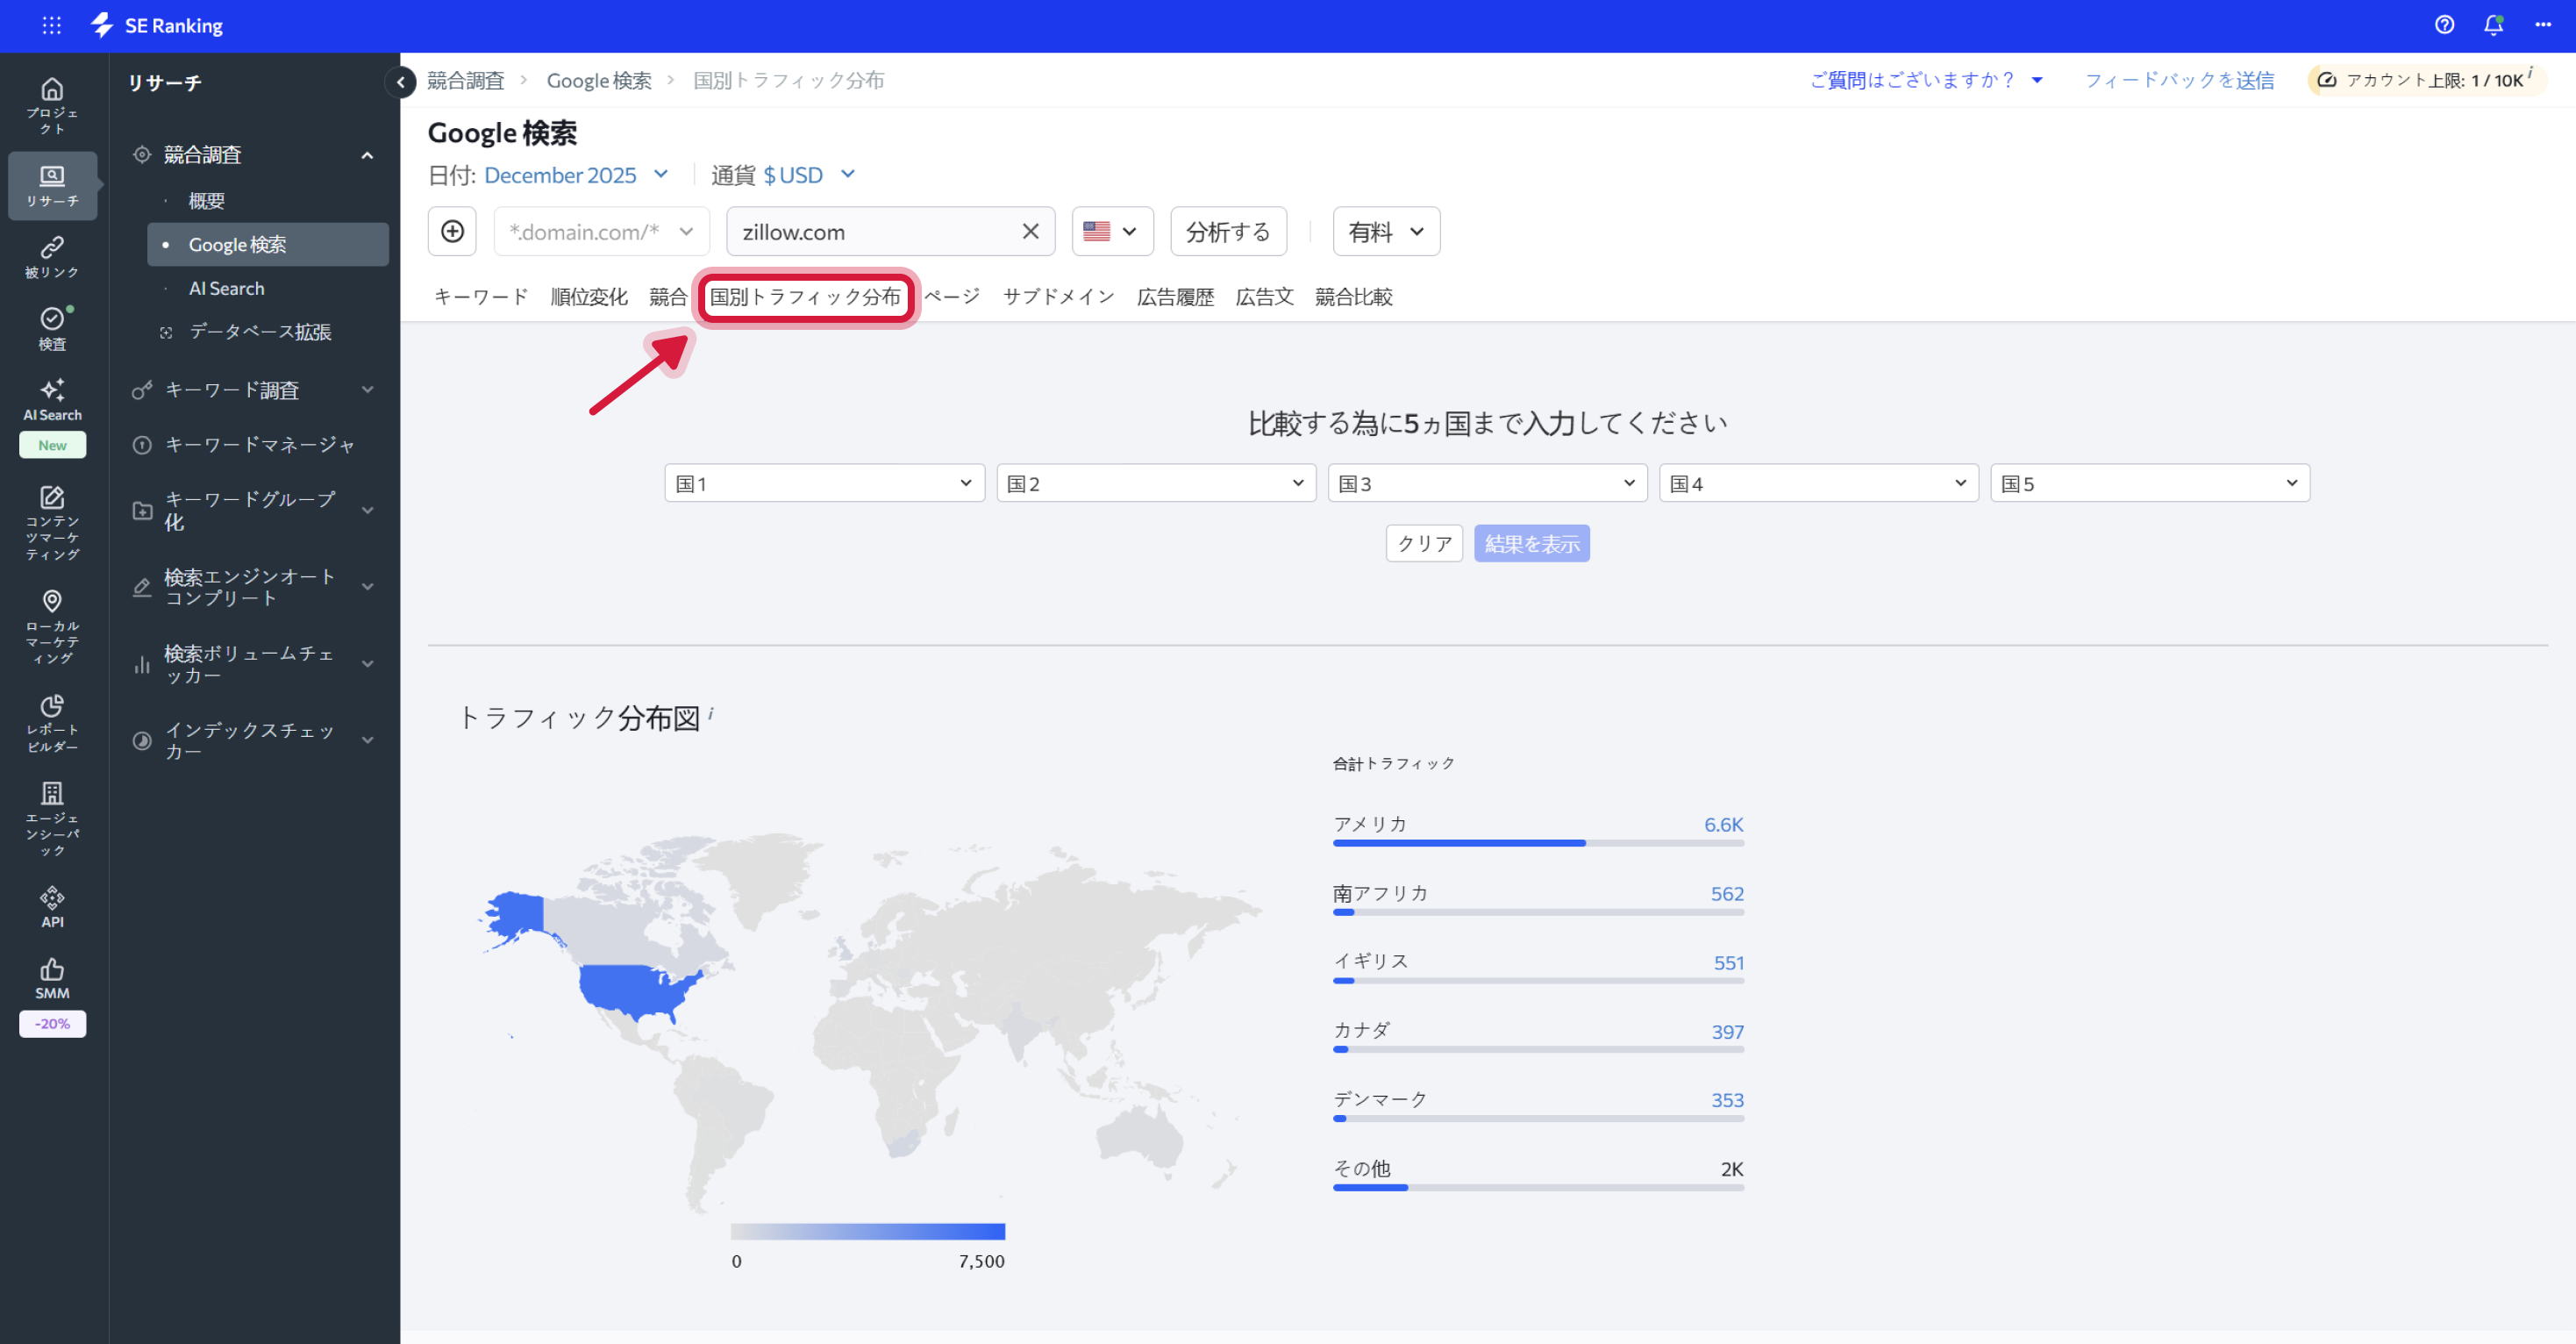The height and width of the screenshot is (1344, 2576).
Task: Open the $USD currency dropdown
Action: click(793, 174)
